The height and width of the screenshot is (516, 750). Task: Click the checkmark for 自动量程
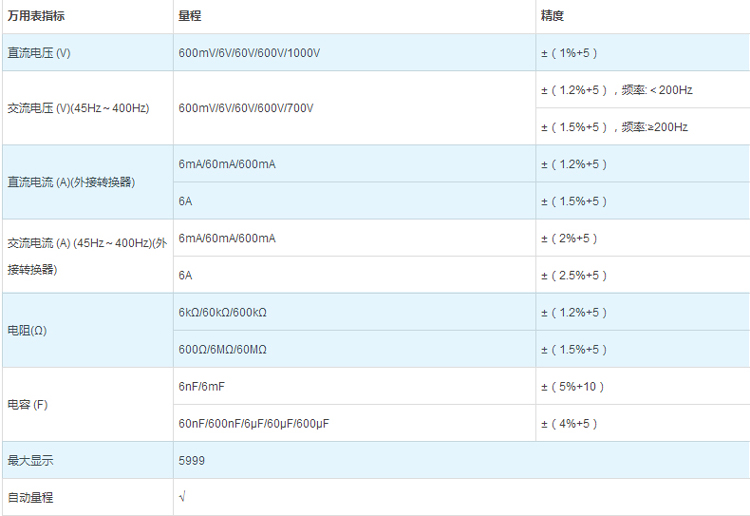(182, 497)
